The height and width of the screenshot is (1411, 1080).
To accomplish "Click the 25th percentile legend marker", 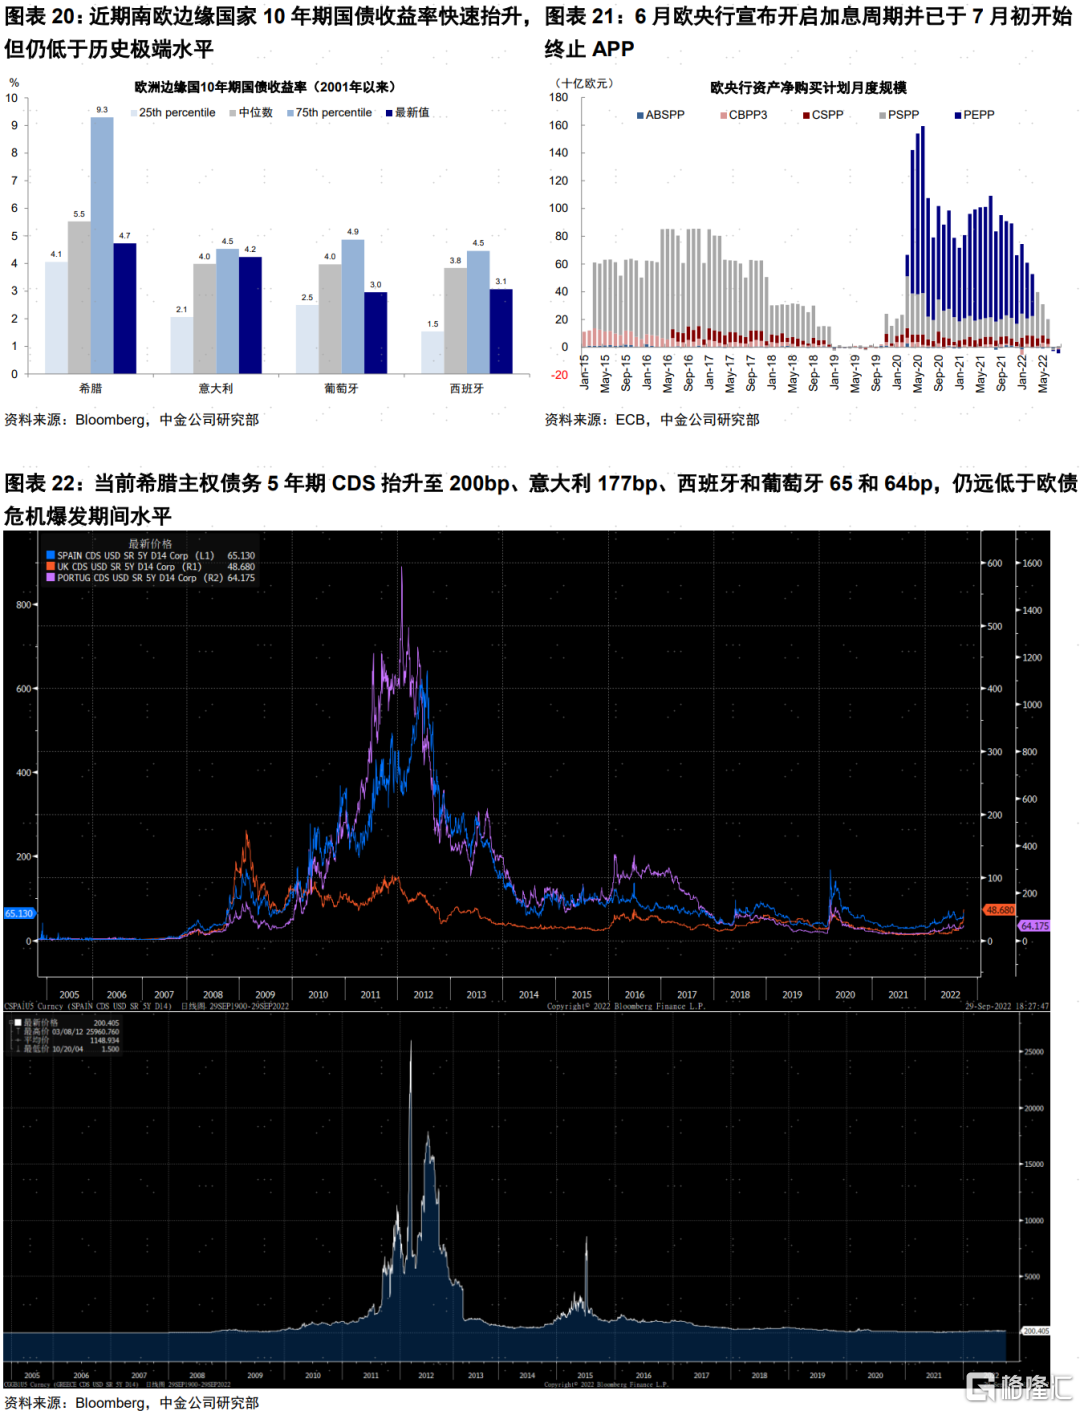I will [x=134, y=113].
